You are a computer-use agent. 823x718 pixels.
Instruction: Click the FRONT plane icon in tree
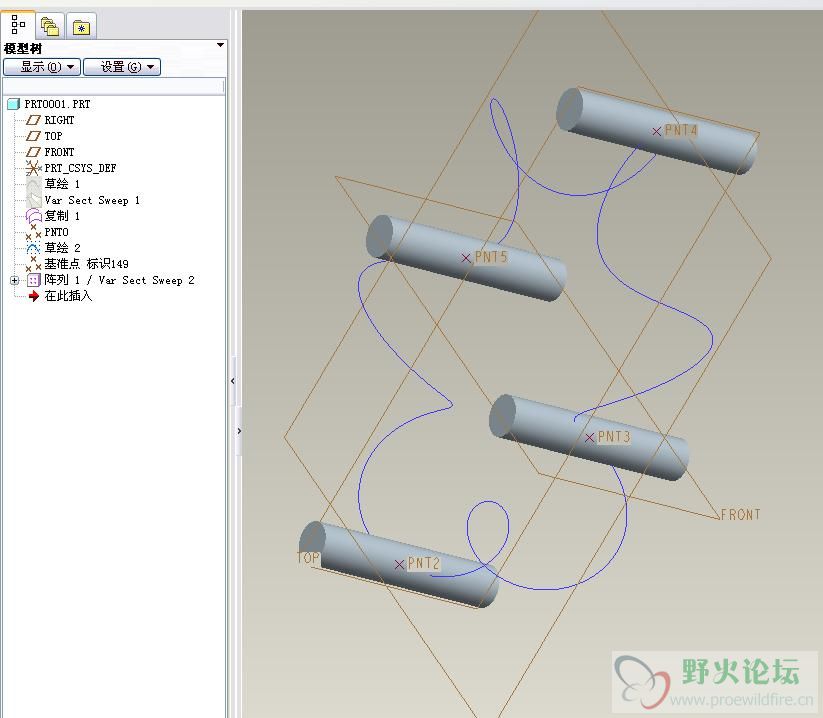point(33,152)
